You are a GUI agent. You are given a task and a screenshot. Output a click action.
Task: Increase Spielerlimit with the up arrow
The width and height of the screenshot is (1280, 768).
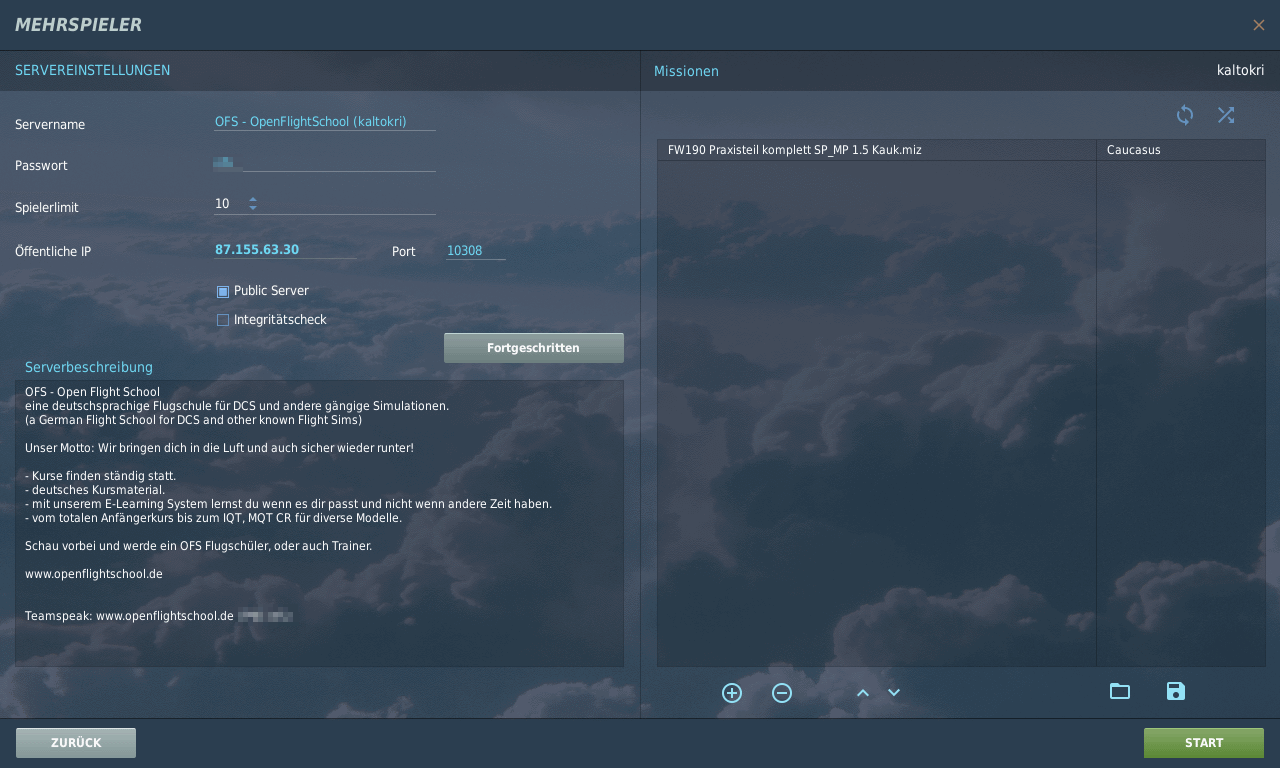pos(253,199)
